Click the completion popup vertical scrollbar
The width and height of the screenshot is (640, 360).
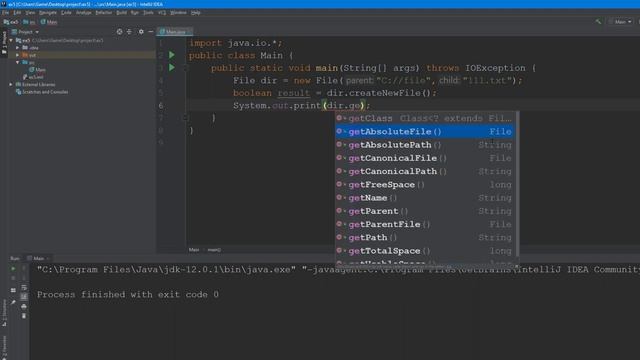click(x=518, y=184)
